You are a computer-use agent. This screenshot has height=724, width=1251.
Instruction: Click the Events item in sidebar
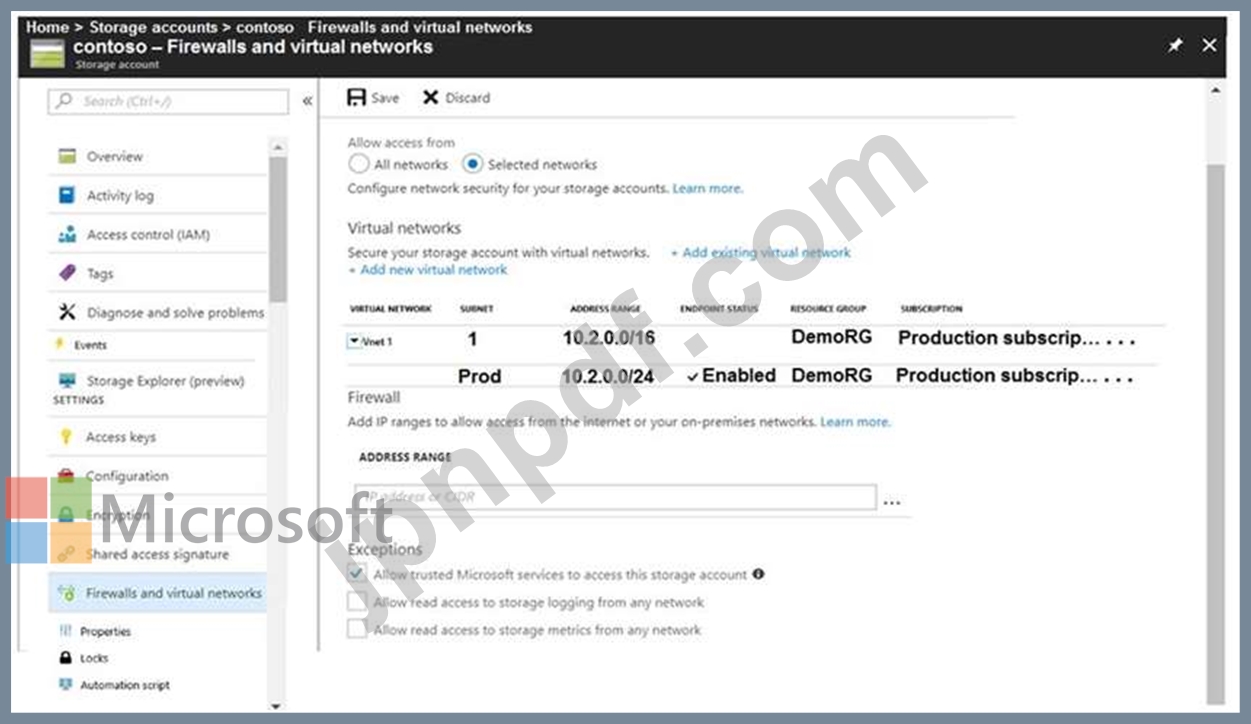90,345
